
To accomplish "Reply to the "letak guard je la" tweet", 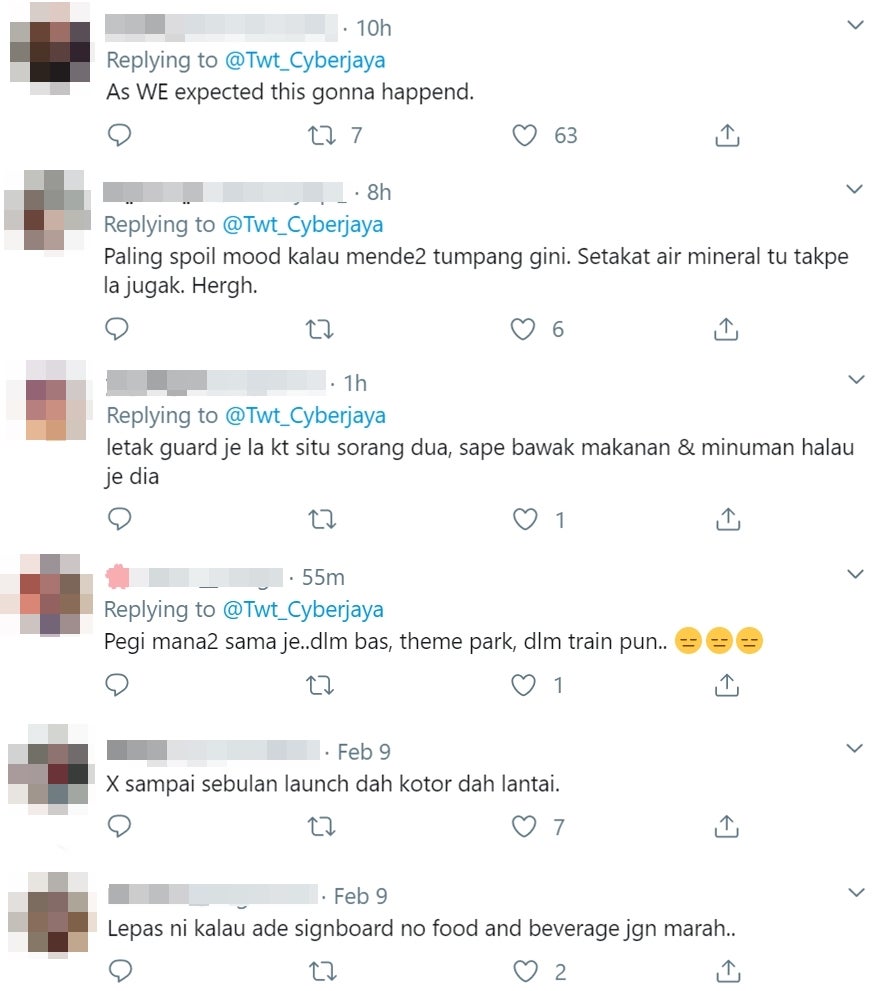I will click(119, 519).
